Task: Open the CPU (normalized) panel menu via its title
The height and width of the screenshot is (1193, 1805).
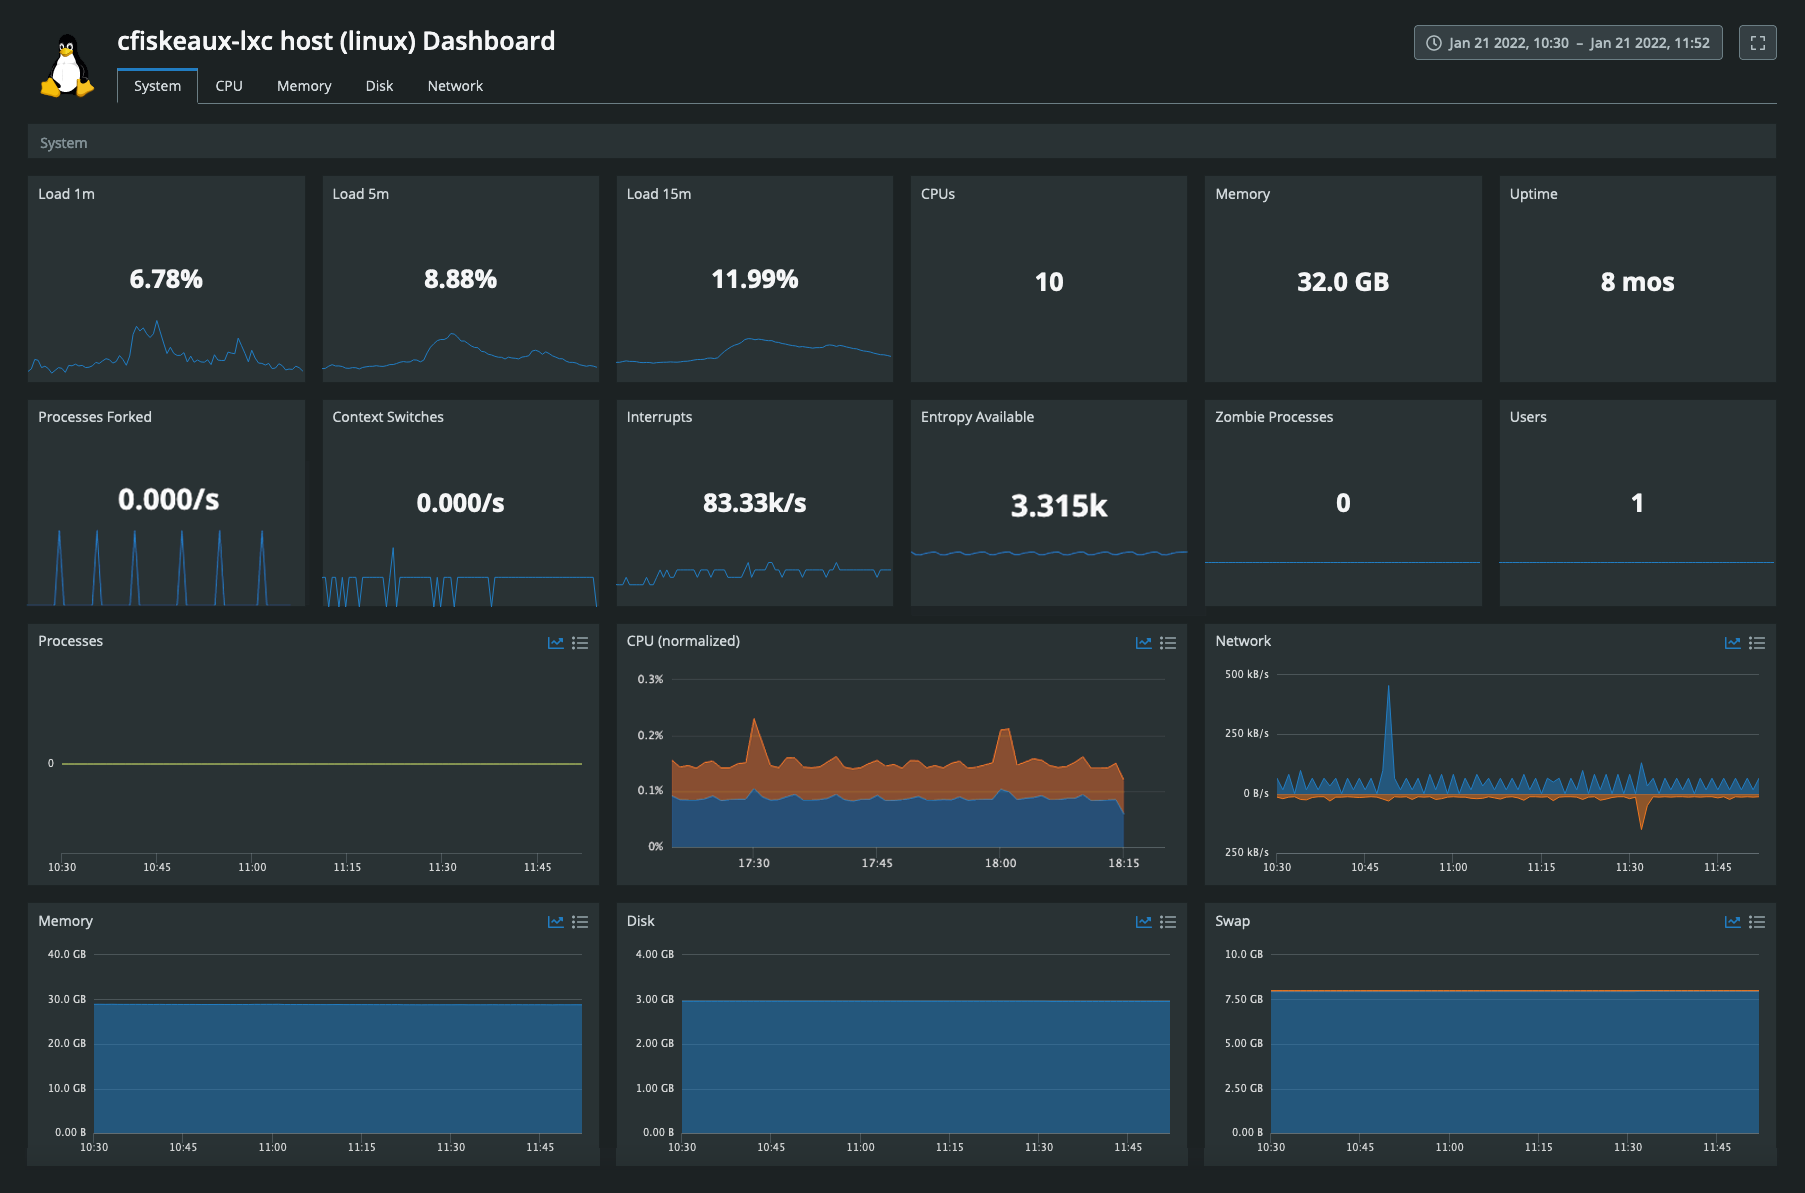Action: point(683,641)
